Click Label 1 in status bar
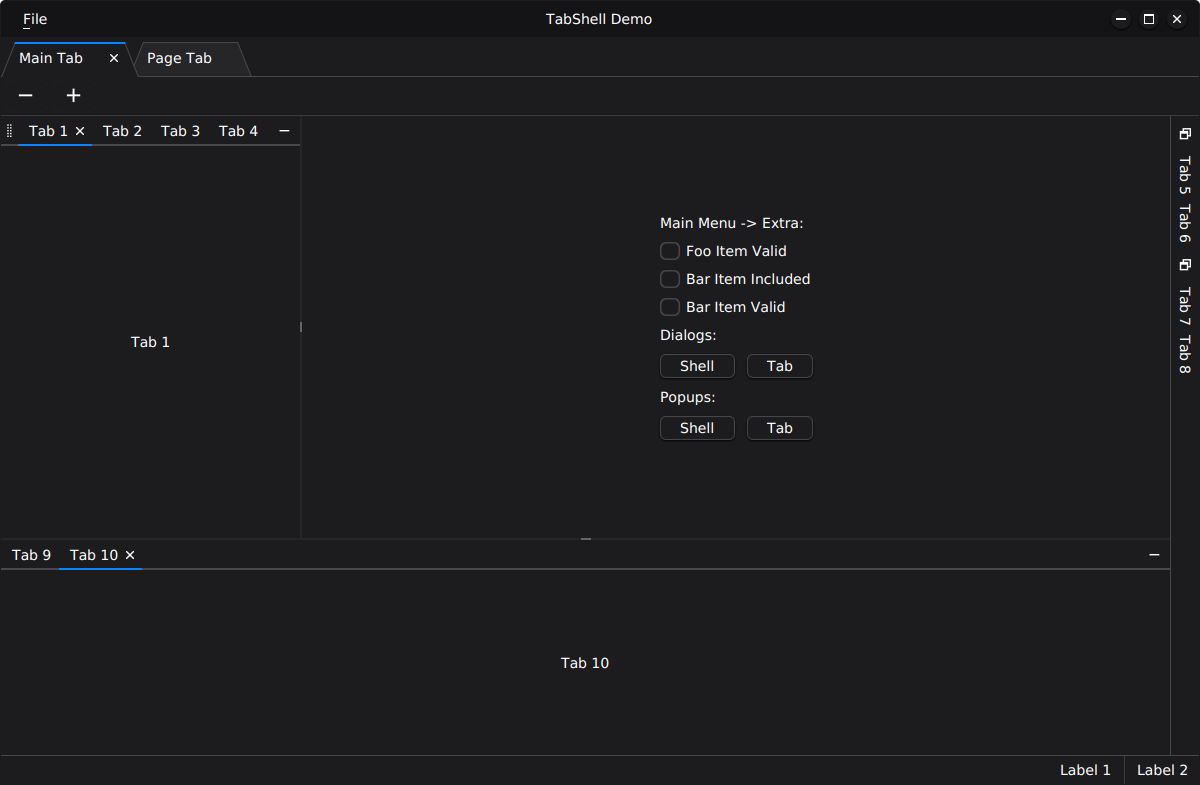Image resolution: width=1200 pixels, height=785 pixels. pyautogui.click(x=1085, y=770)
